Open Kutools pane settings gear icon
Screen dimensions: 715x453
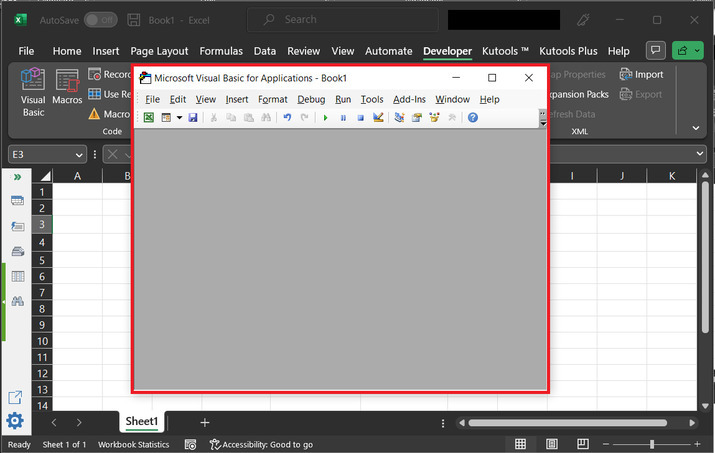click(x=15, y=421)
